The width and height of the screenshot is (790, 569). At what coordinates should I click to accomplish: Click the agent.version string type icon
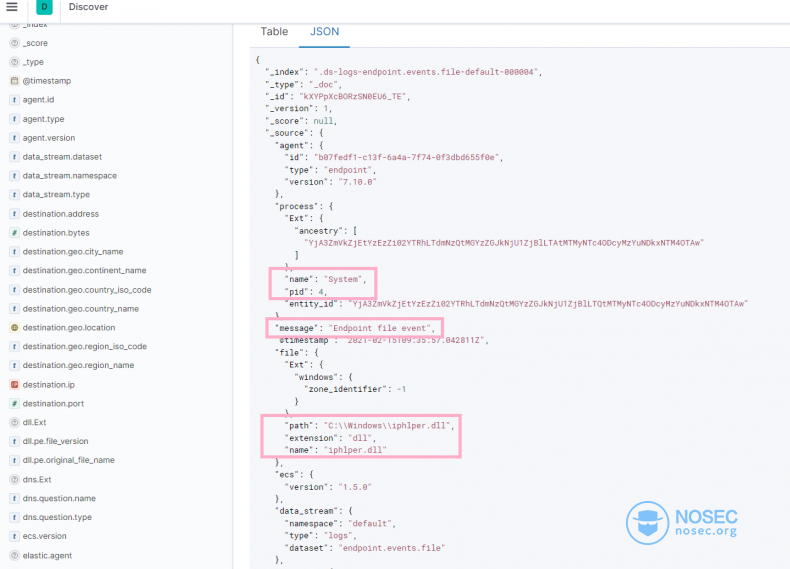15,138
